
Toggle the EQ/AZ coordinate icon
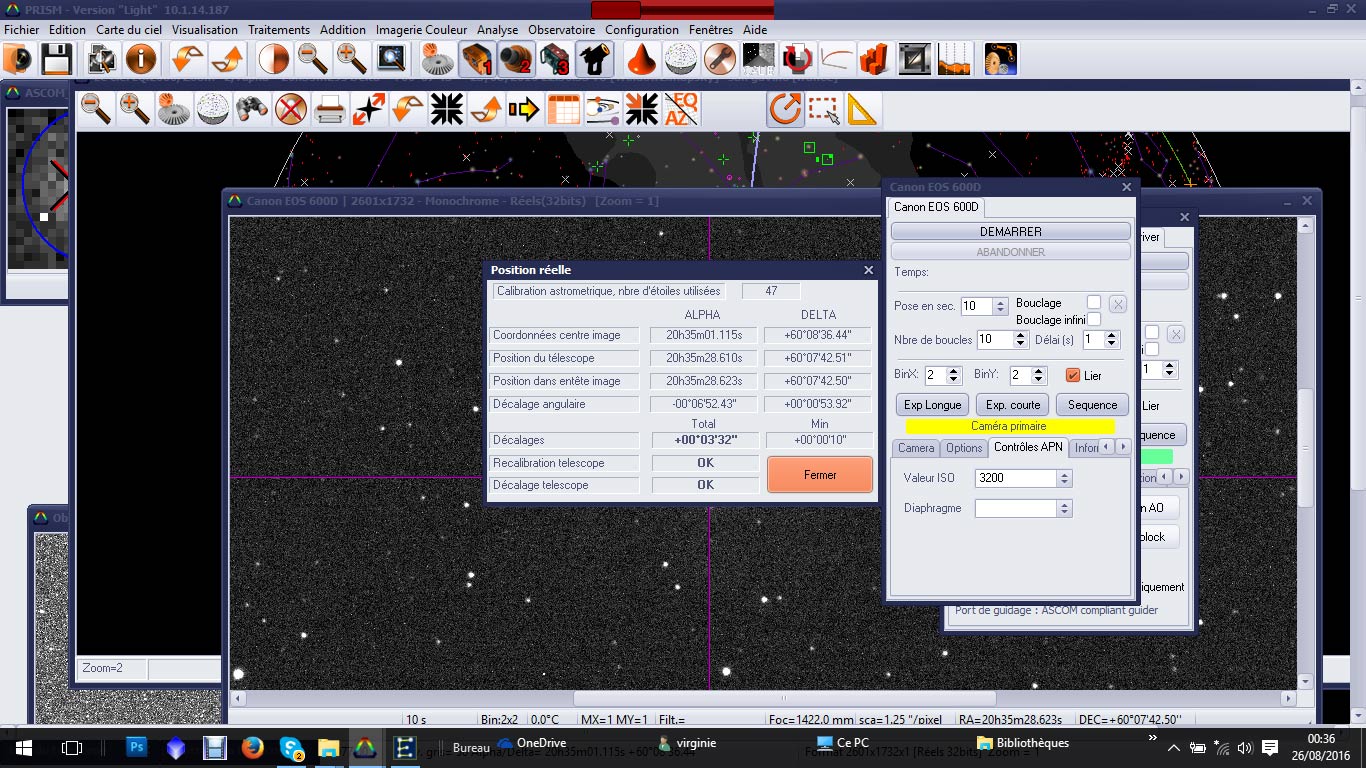(681, 109)
